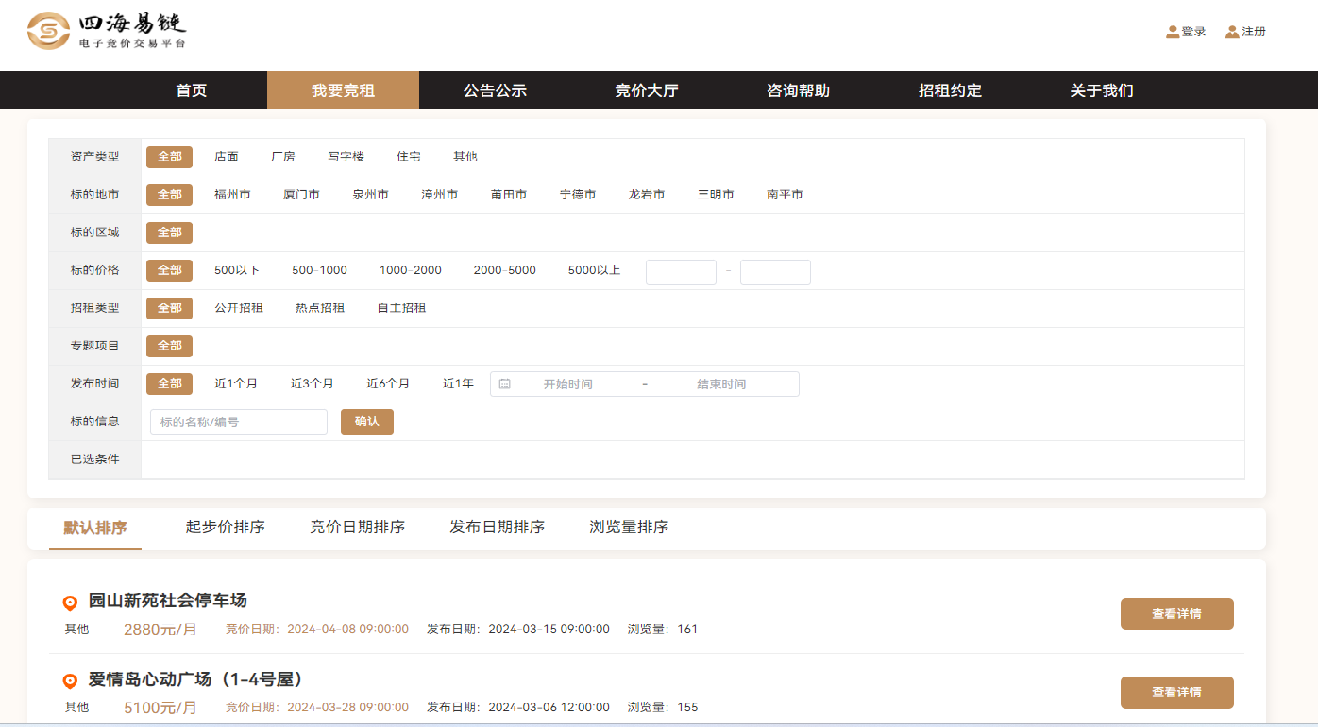This screenshot has width=1318, height=728.
Task: Filter asset type by 其他
Action: click(465, 157)
